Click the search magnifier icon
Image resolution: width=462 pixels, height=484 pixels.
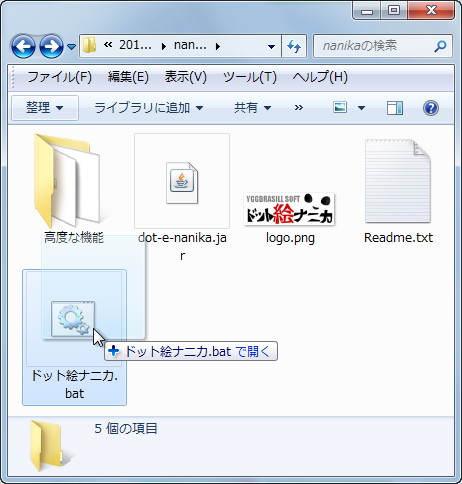440,46
